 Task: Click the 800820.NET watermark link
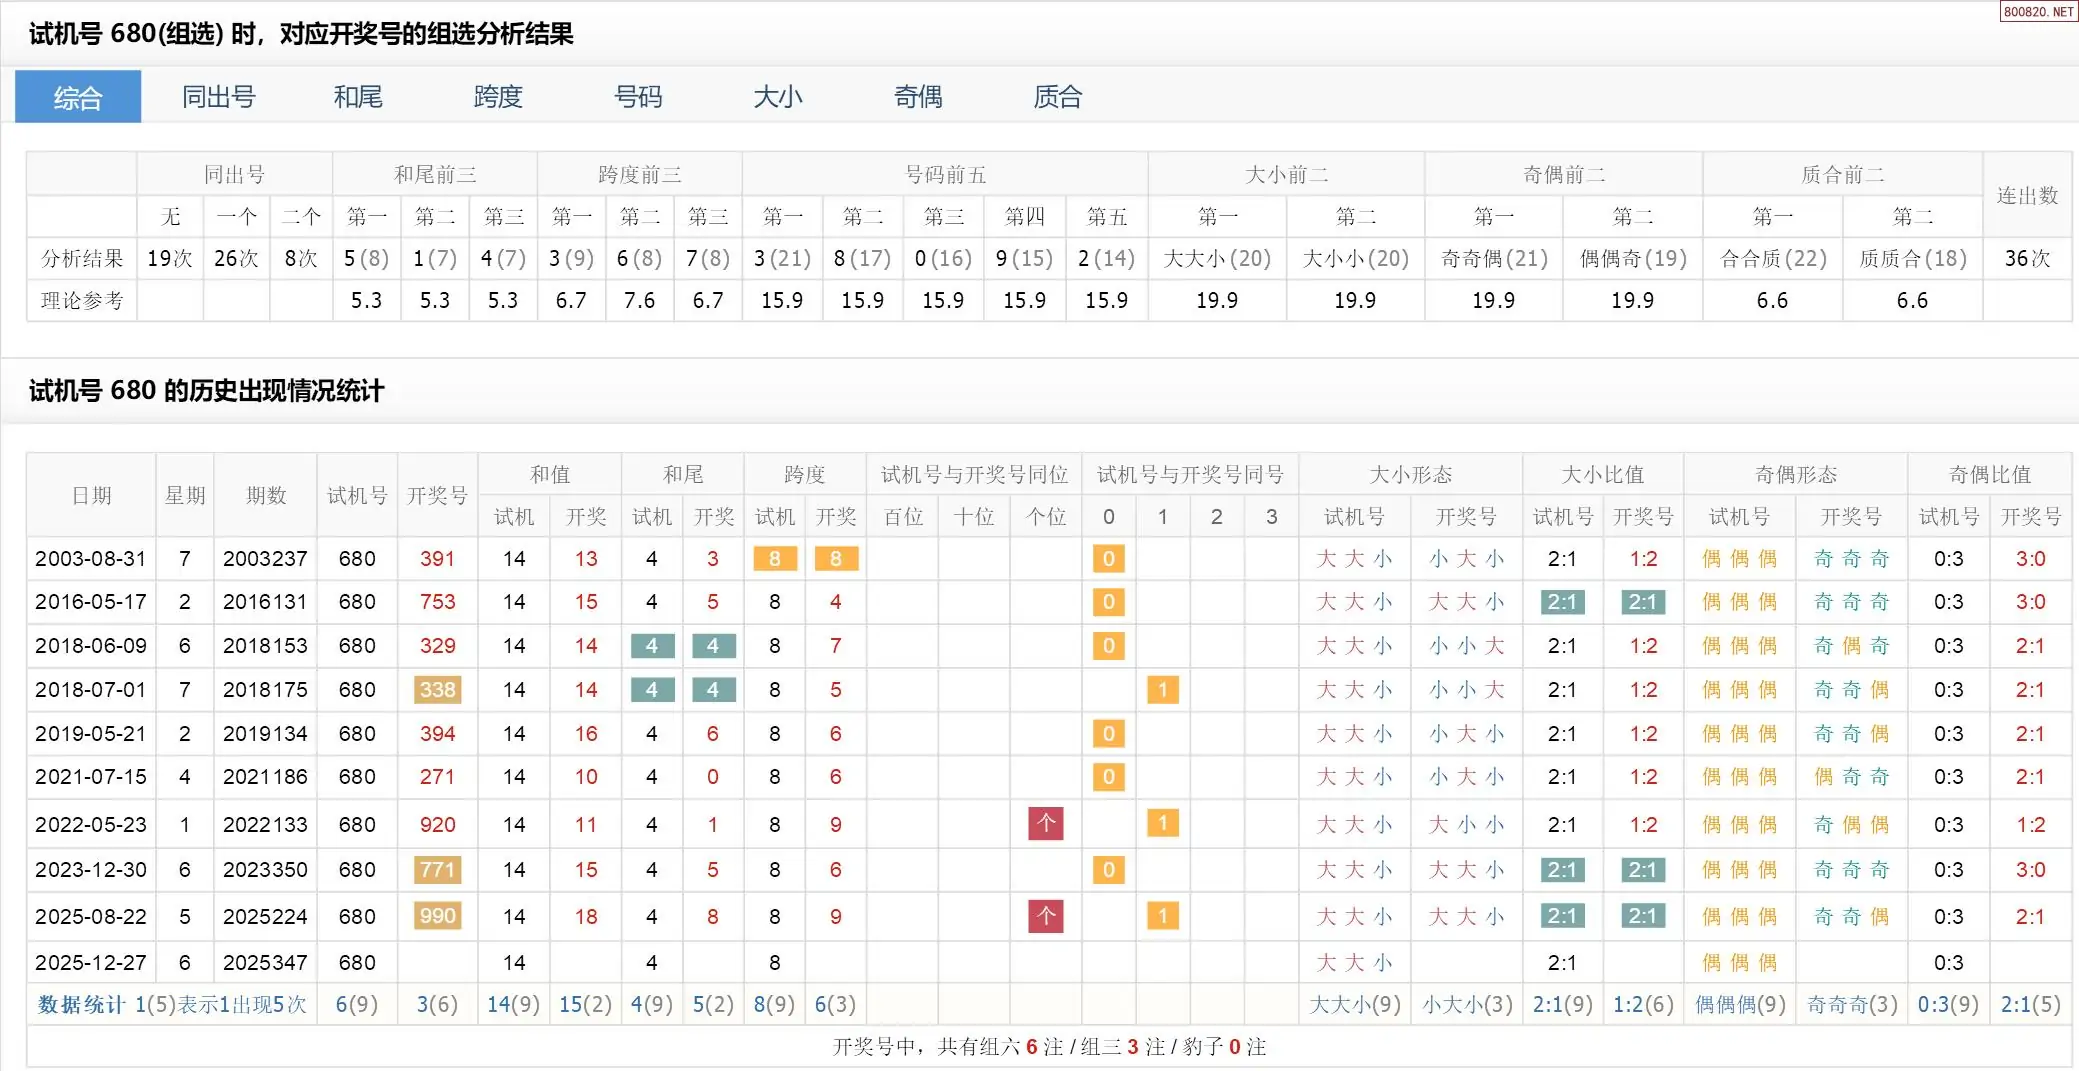[2038, 12]
